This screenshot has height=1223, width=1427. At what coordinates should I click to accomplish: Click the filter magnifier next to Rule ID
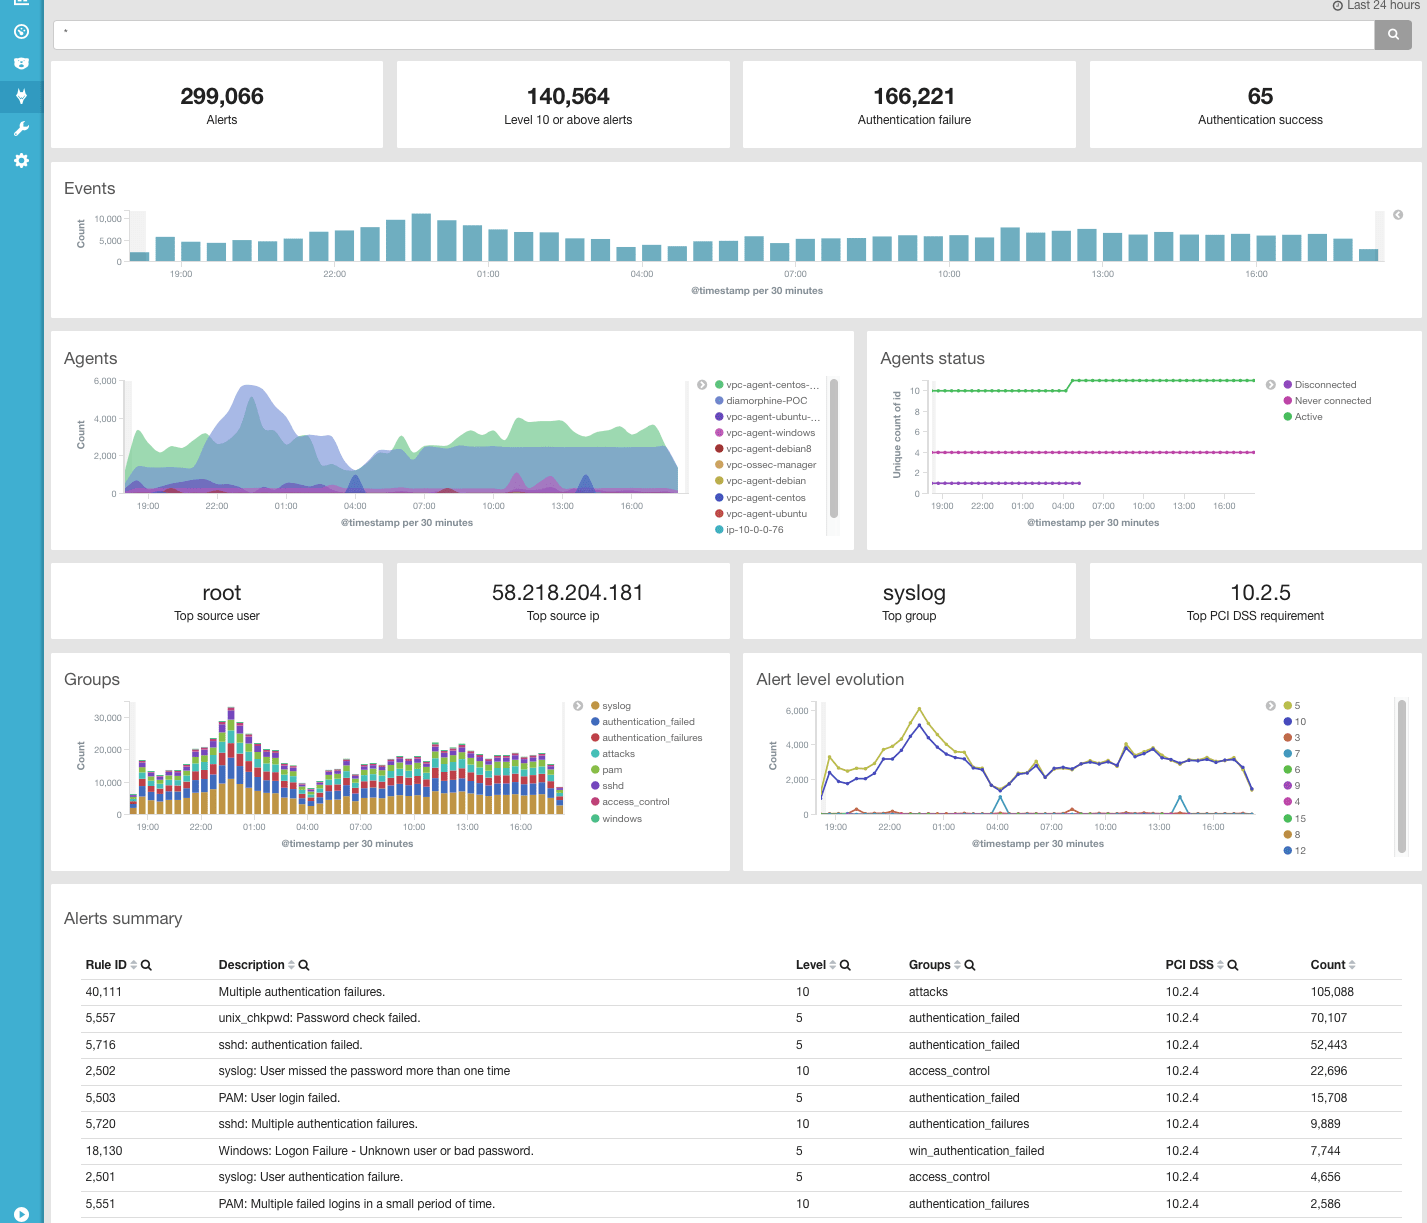pyautogui.click(x=146, y=965)
